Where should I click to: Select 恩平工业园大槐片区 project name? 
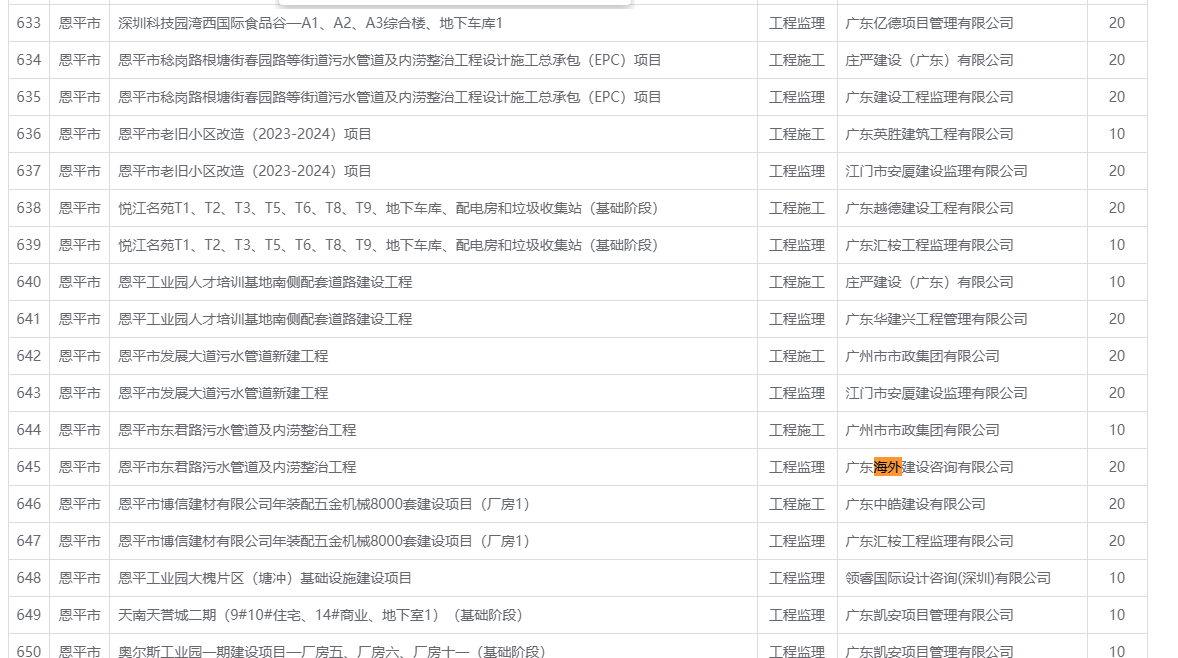pos(265,578)
